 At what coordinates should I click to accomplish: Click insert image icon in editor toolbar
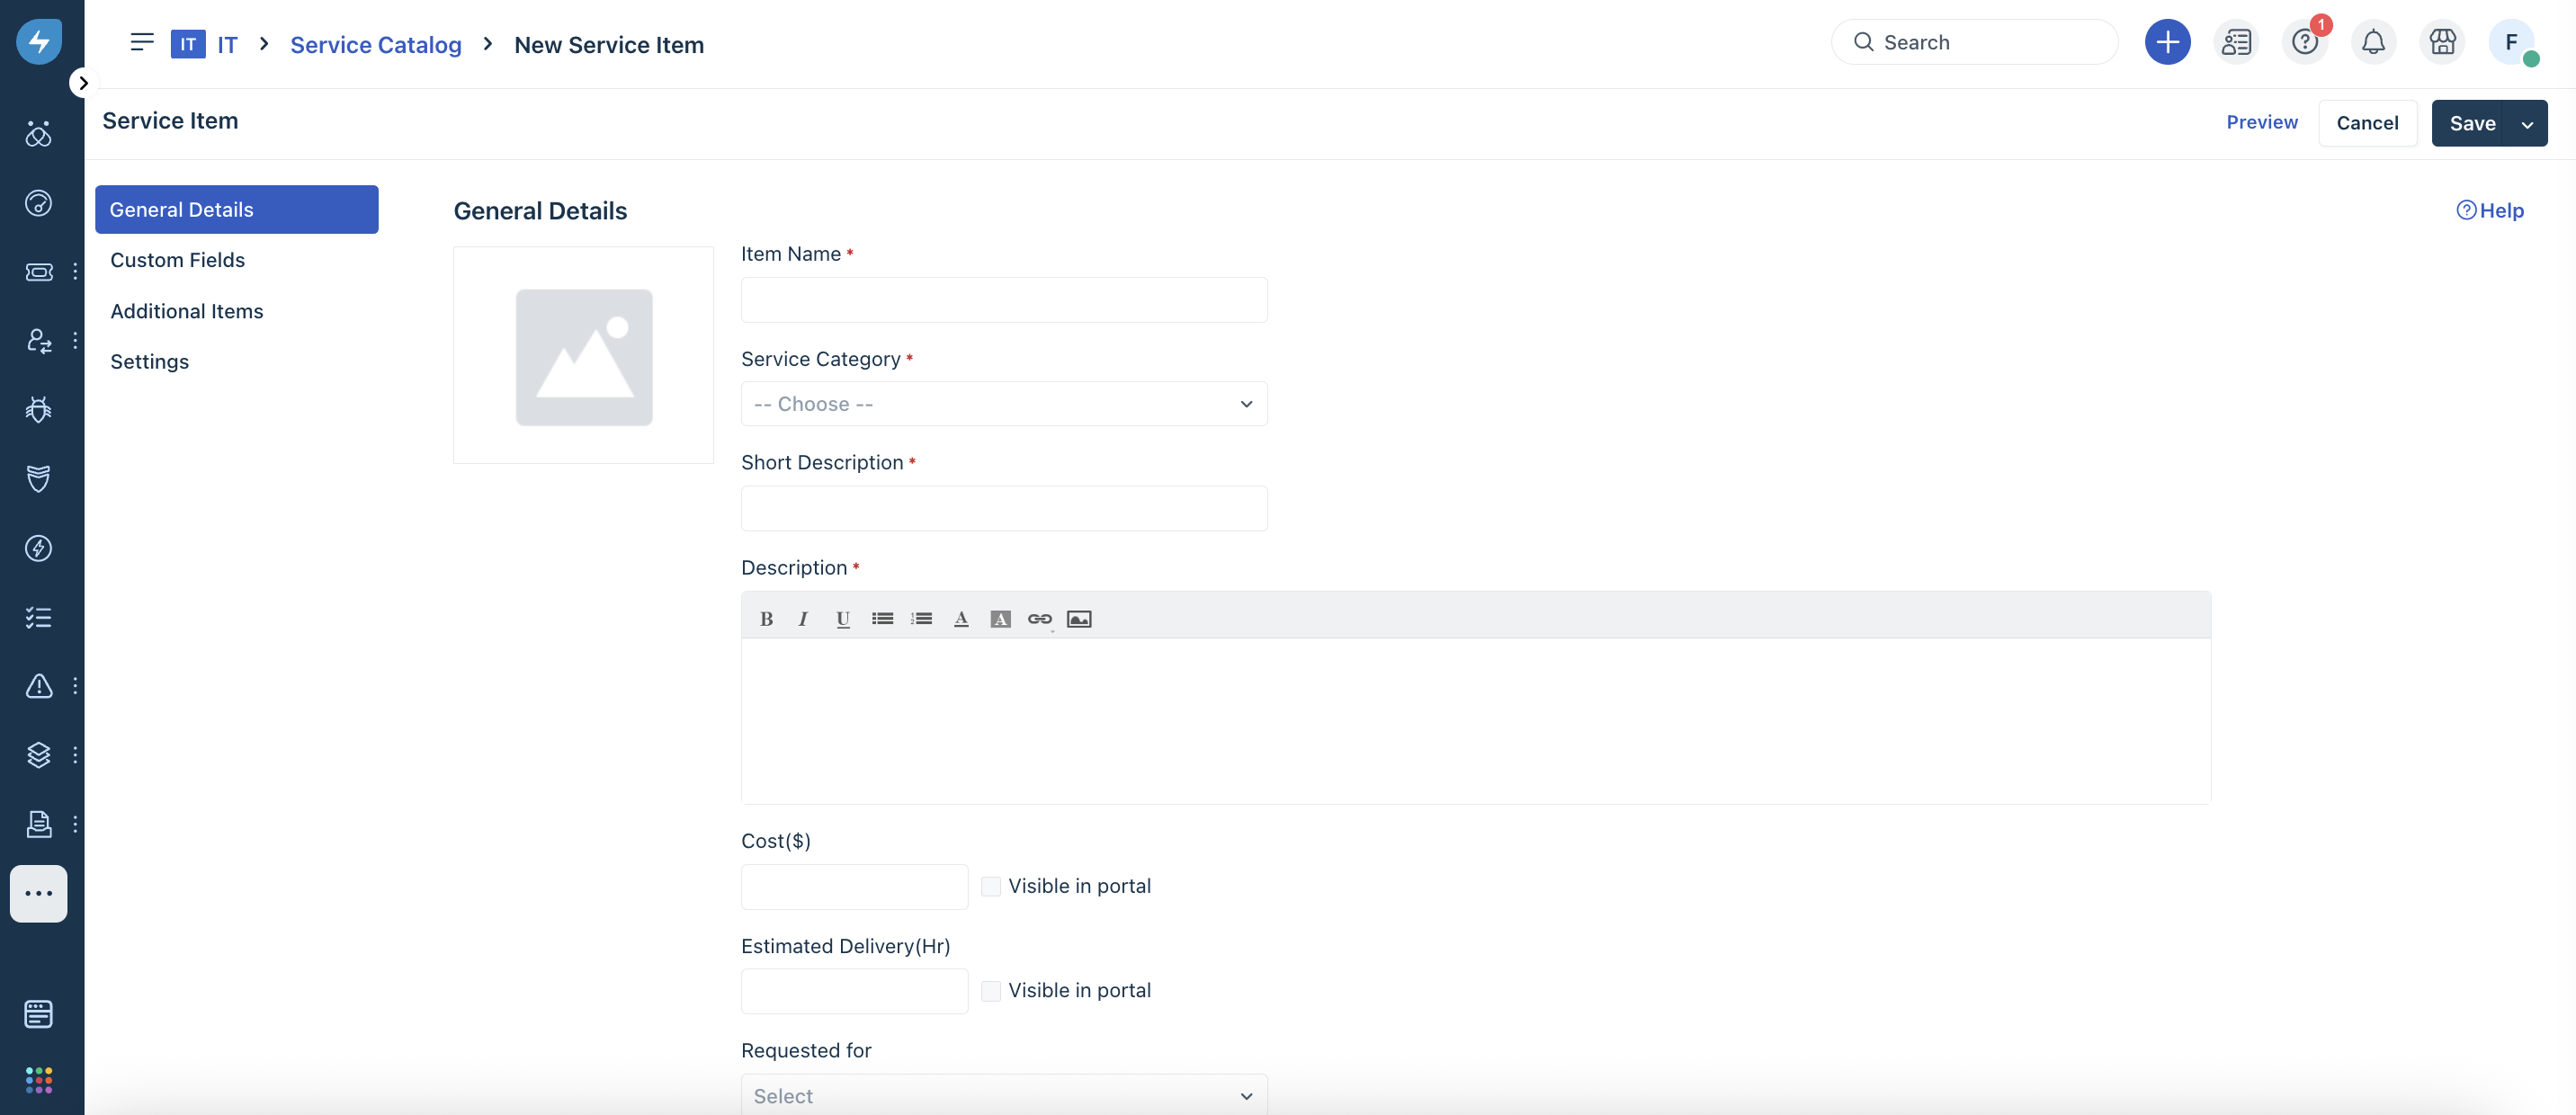tap(1079, 619)
